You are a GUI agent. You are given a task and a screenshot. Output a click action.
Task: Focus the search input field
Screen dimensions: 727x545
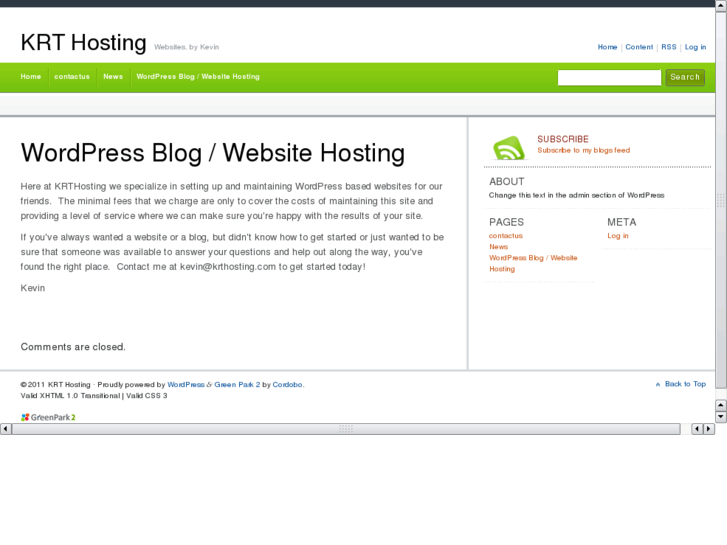pyautogui.click(x=609, y=77)
